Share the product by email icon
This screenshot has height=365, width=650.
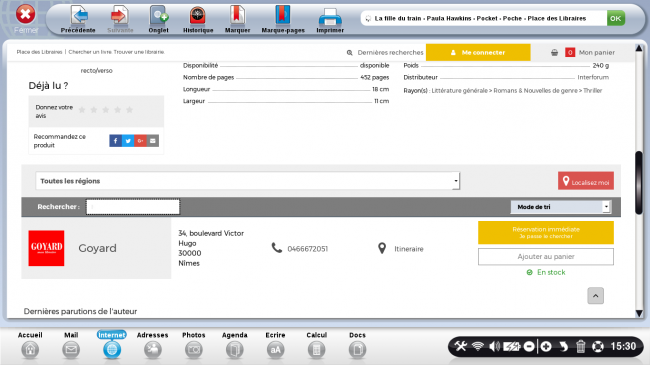tap(153, 141)
